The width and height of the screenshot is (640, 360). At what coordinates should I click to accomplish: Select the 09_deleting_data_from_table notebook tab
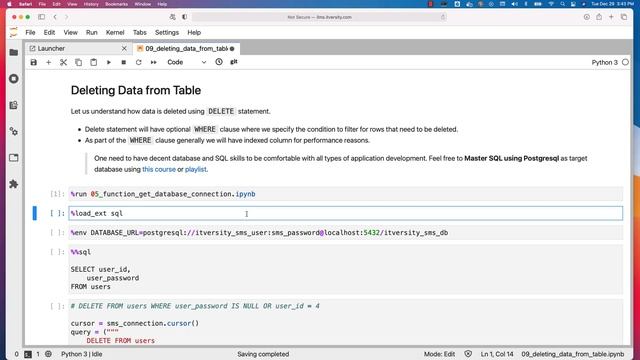(x=186, y=49)
